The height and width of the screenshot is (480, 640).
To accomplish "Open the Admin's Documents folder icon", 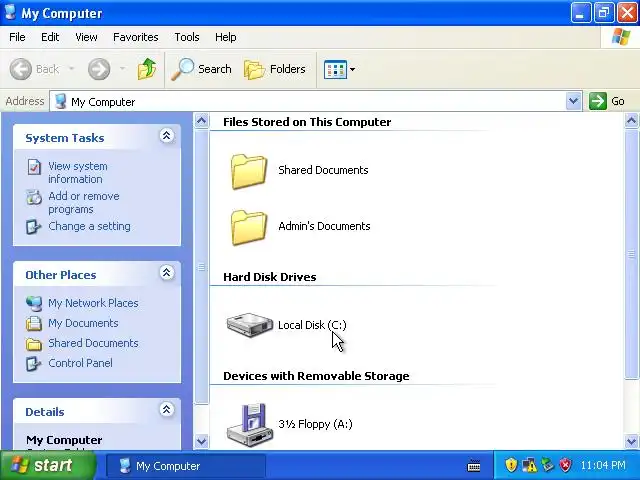I will 249,227.
